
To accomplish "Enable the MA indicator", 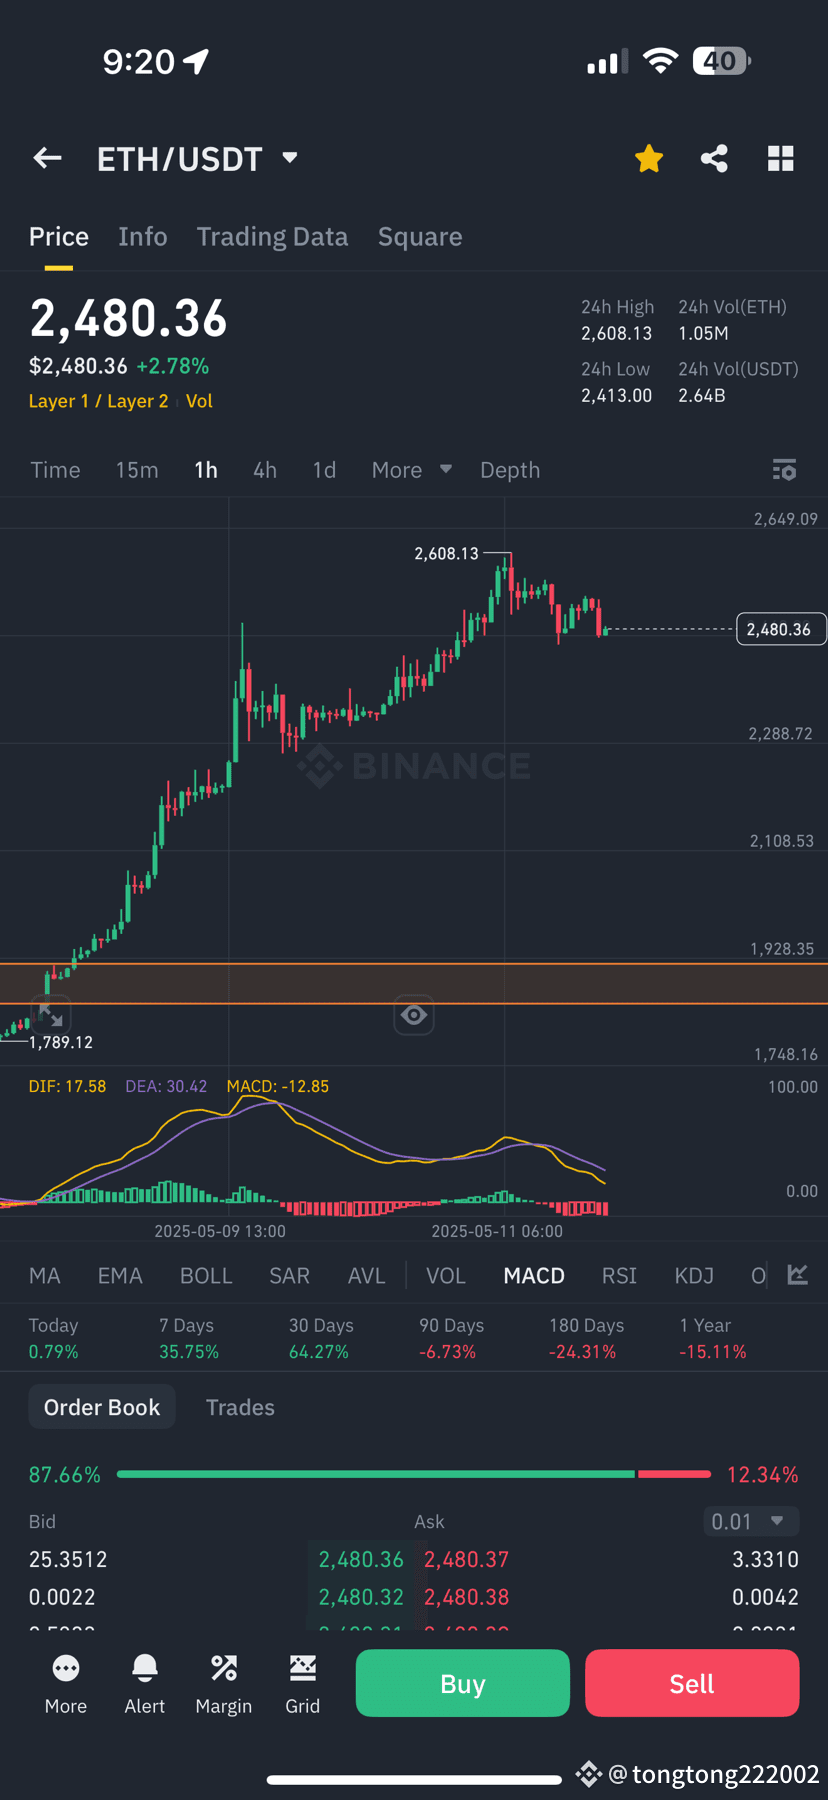I will [x=45, y=1276].
